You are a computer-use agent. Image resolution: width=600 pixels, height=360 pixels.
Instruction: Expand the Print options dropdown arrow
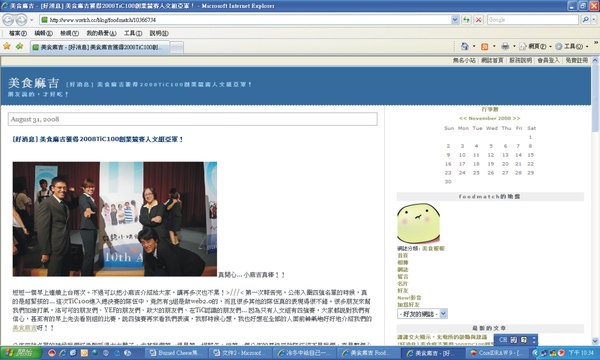514,47
